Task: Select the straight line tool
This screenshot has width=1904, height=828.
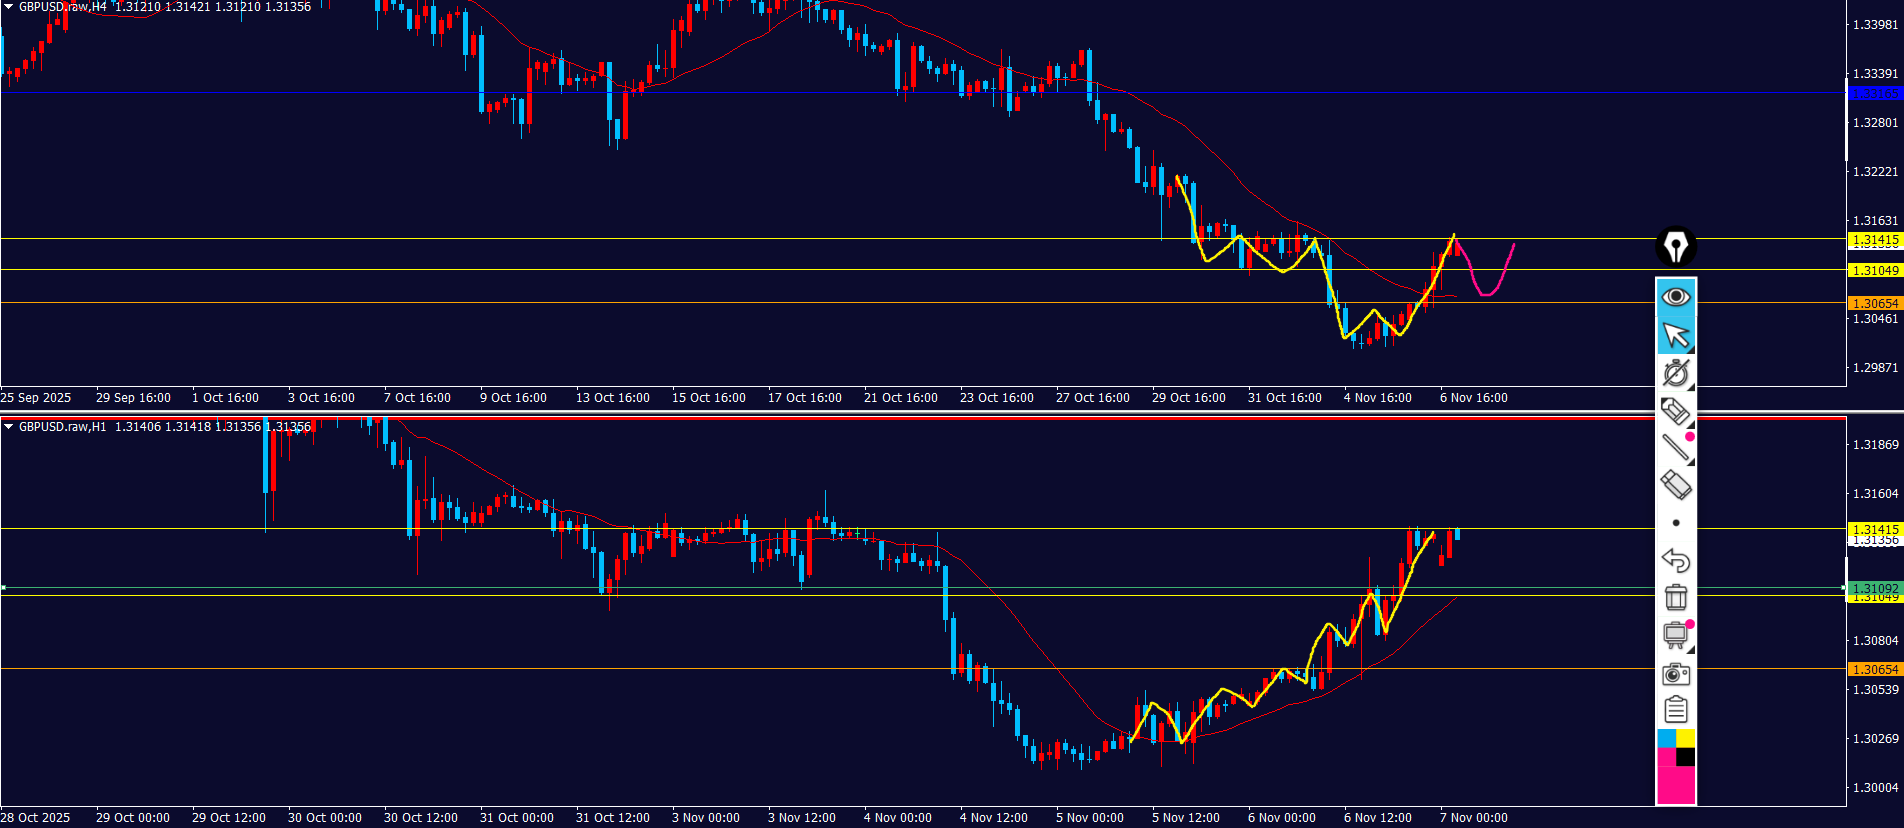Action: point(1676,448)
